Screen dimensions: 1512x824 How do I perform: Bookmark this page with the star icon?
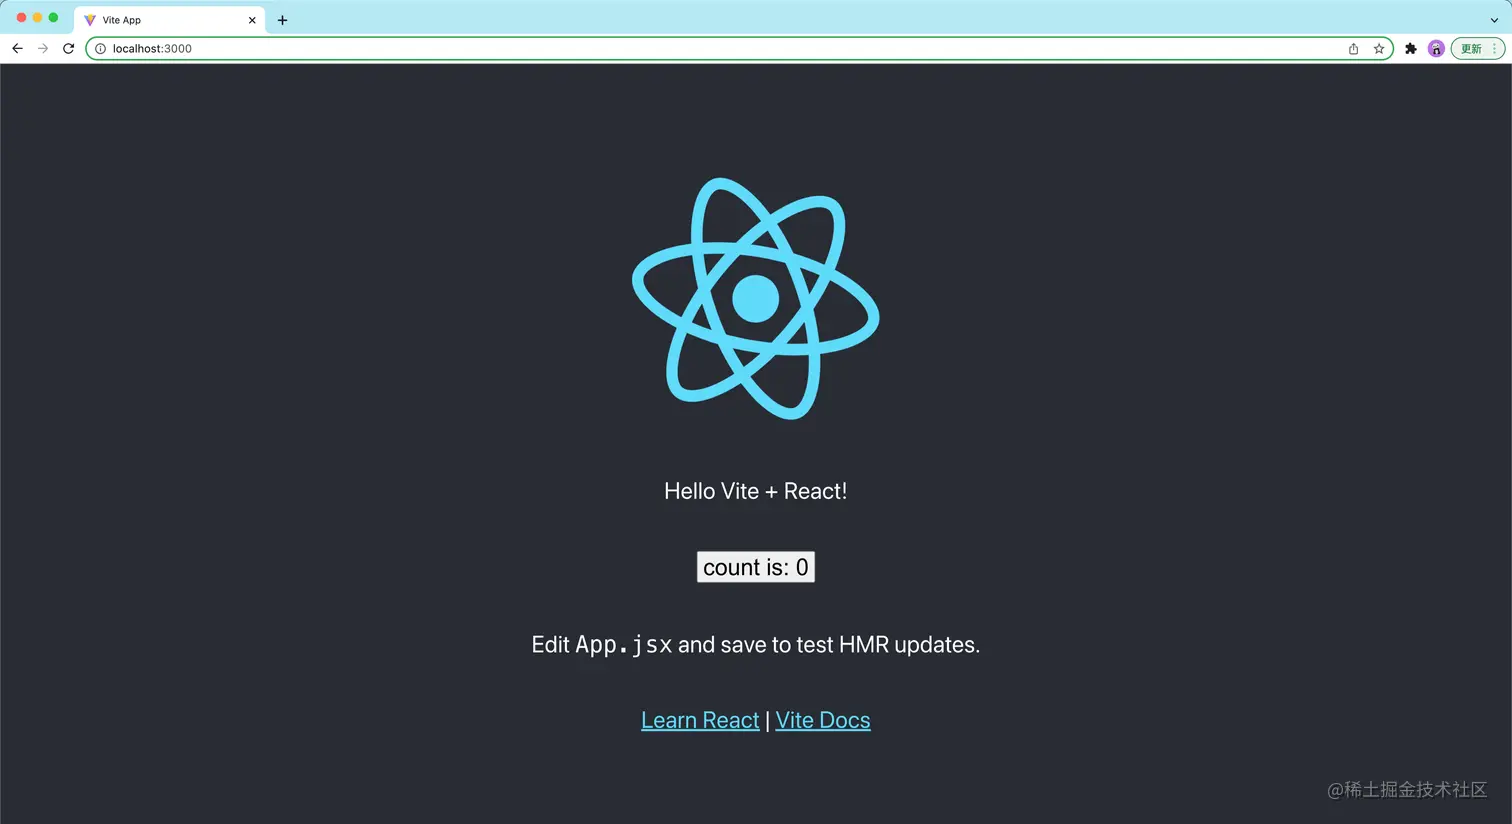1379,48
